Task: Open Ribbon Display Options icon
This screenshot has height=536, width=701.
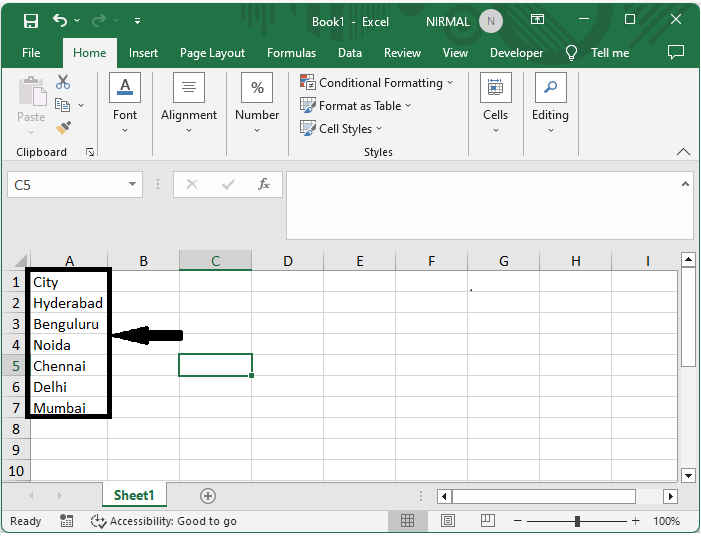Action: click(x=537, y=19)
